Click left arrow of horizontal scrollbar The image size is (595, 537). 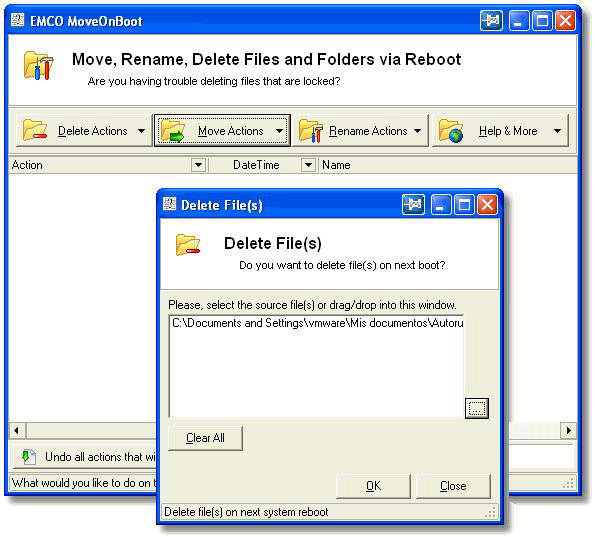point(16,431)
